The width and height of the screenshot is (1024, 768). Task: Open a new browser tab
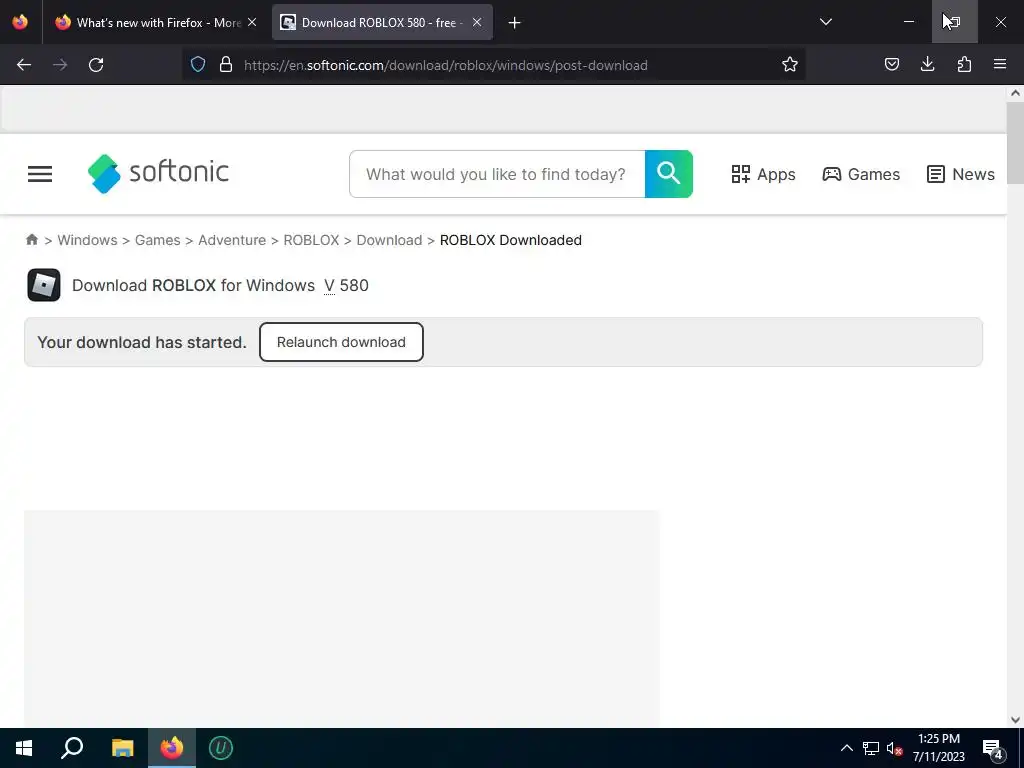(x=515, y=23)
